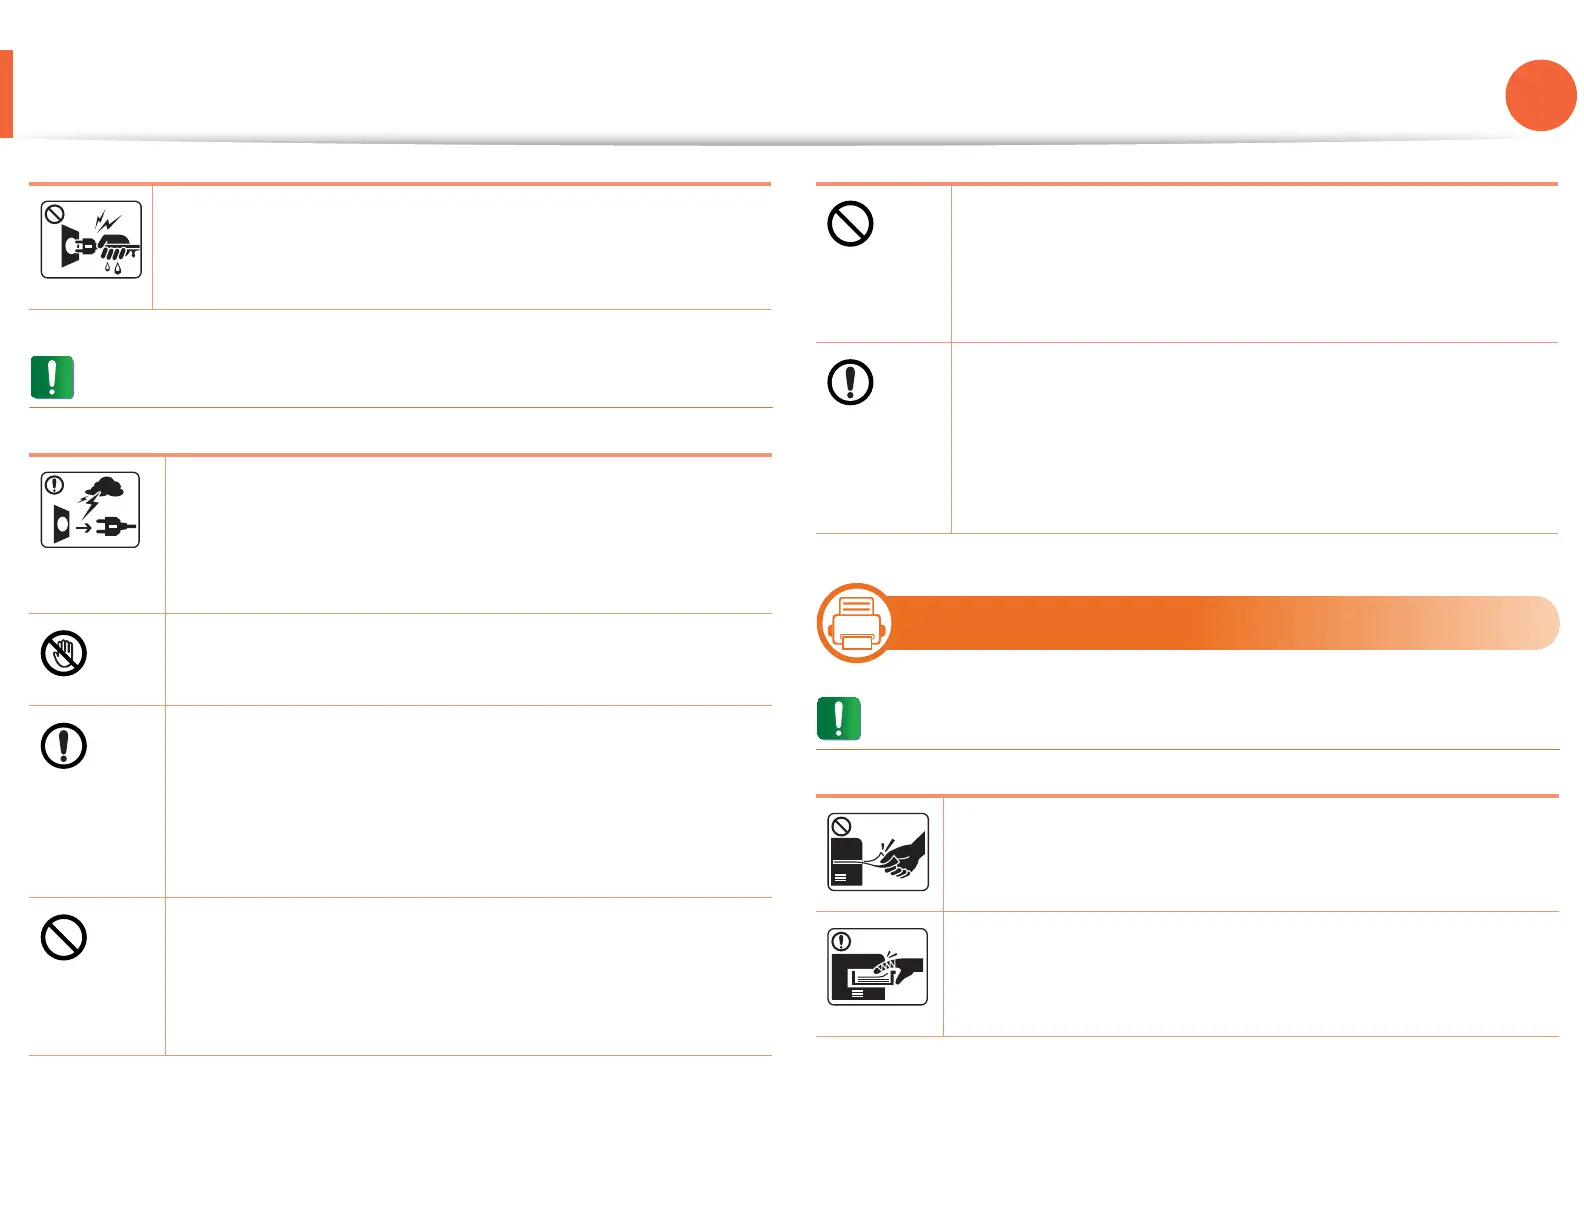
Task: Click prohibition circle icon heading the right table
Action: click(851, 224)
